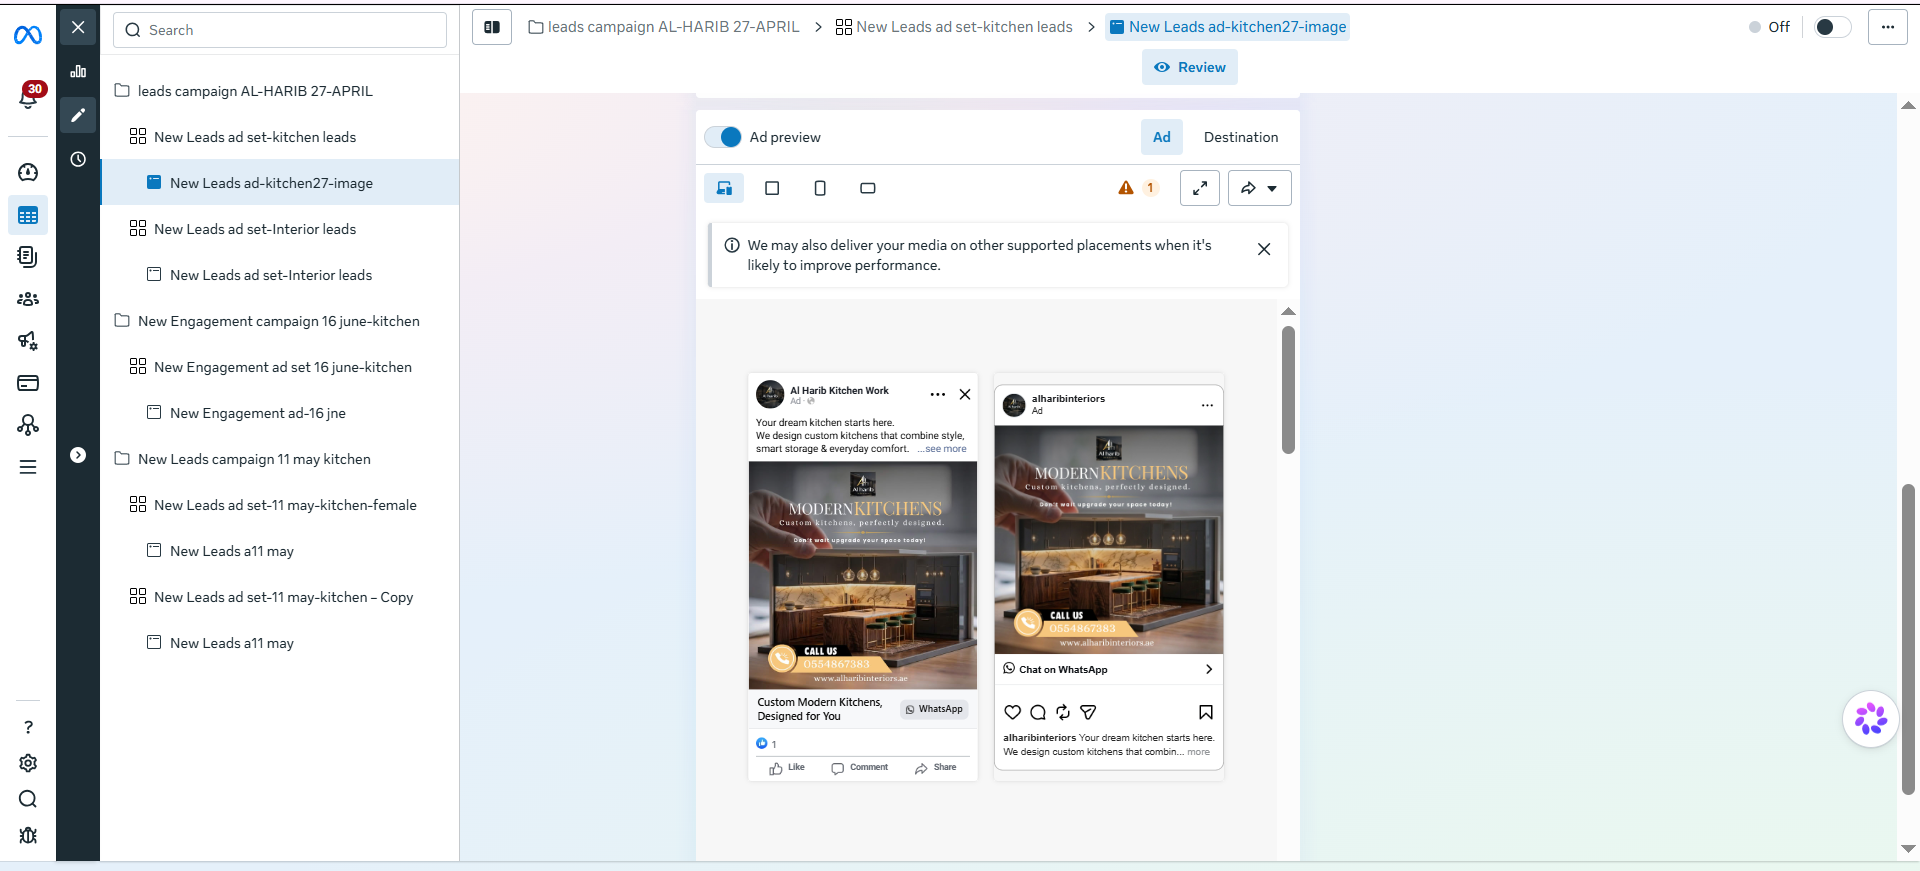Select New Engagement campaign 16 june-kitchen

point(280,321)
